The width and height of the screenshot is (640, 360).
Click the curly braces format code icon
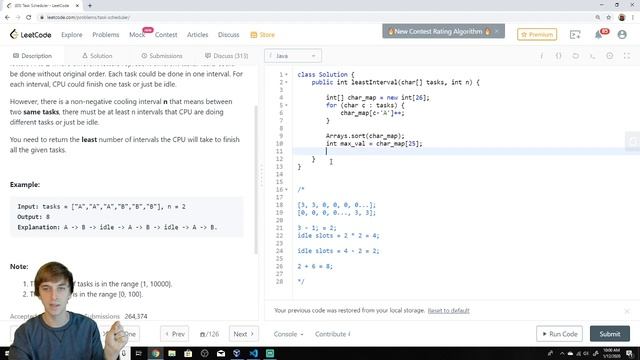pyautogui.click(x=558, y=56)
